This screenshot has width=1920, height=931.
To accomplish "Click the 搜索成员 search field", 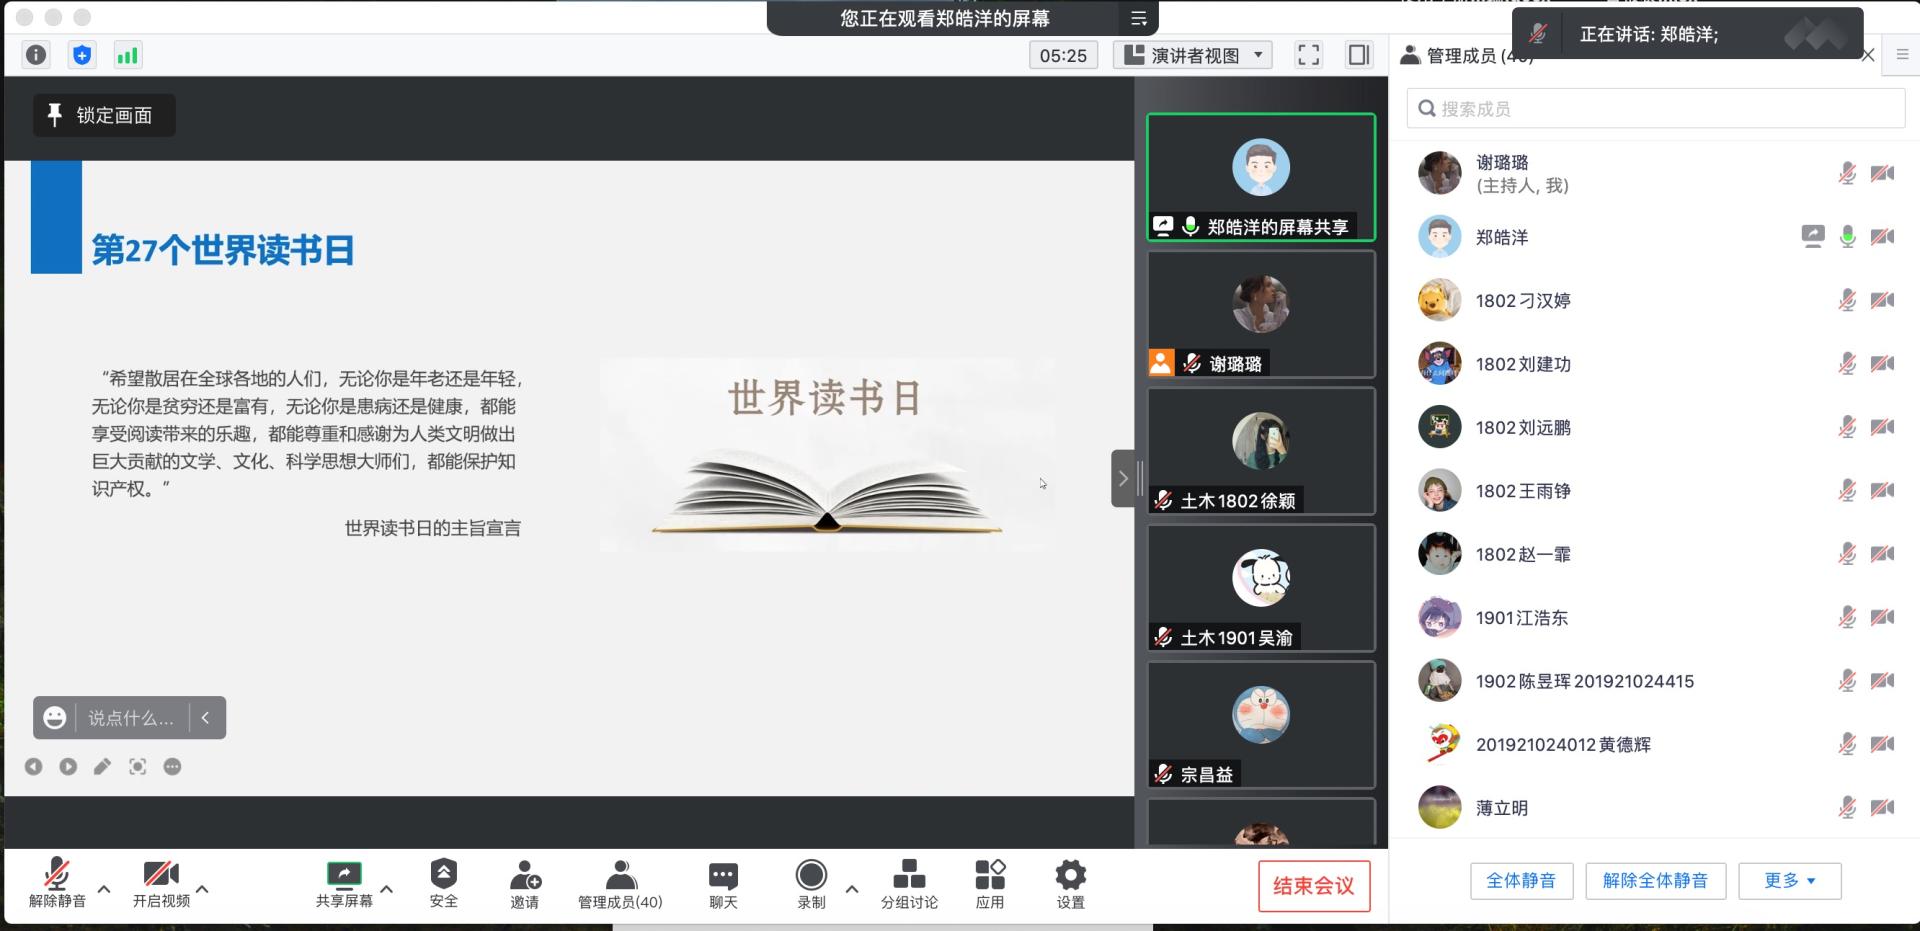I will [1655, 108].
